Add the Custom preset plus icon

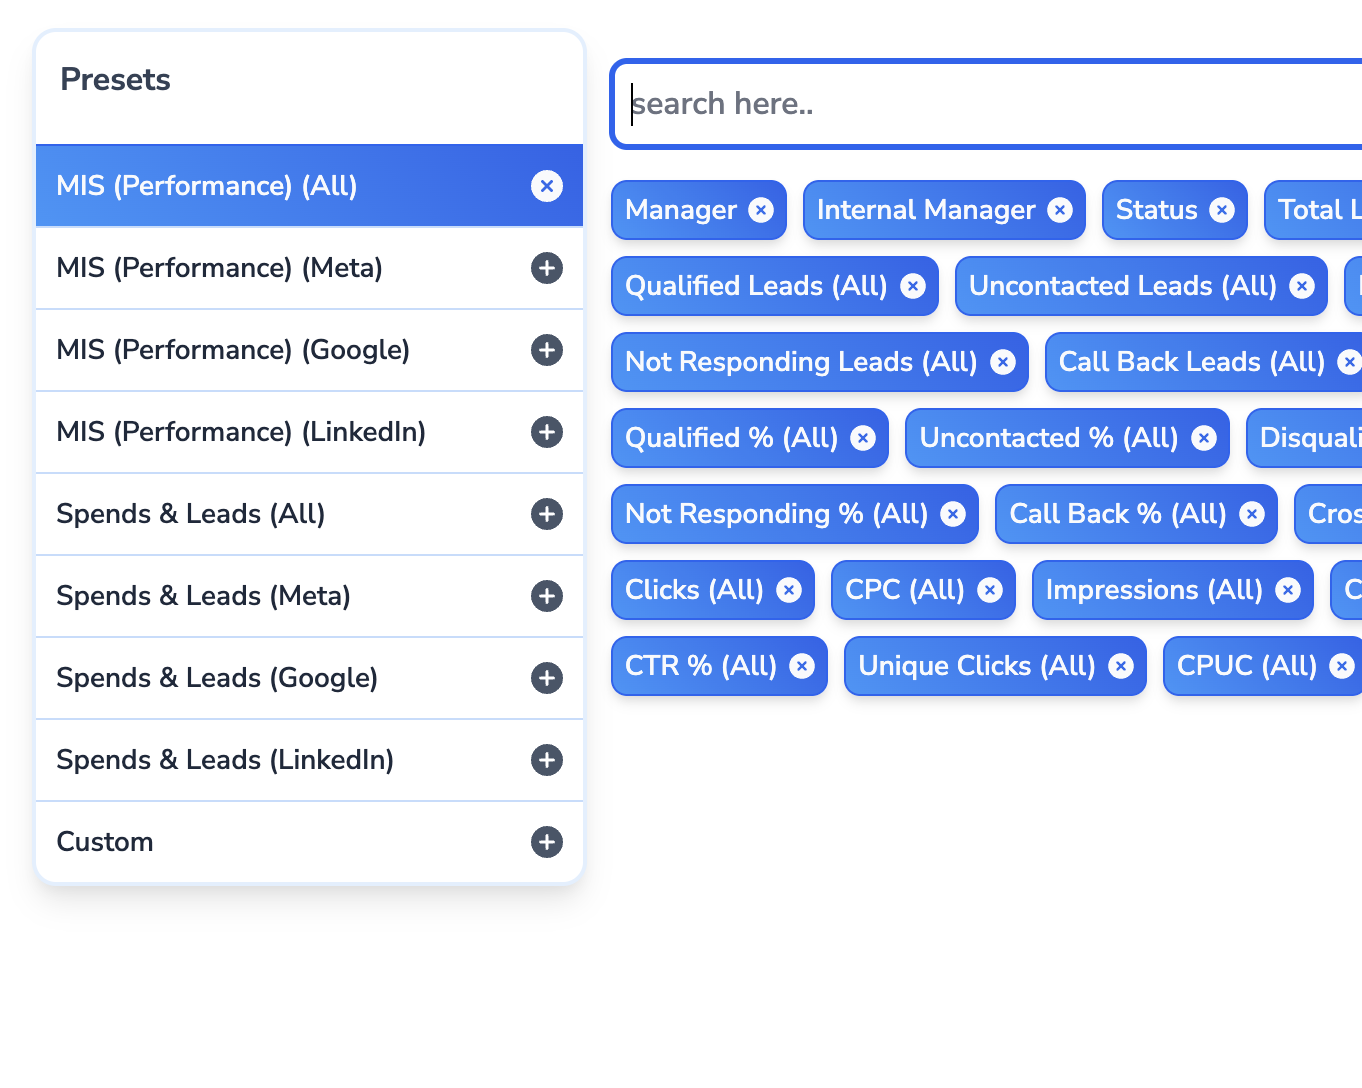pyautogui.click(x=547, y=842)
